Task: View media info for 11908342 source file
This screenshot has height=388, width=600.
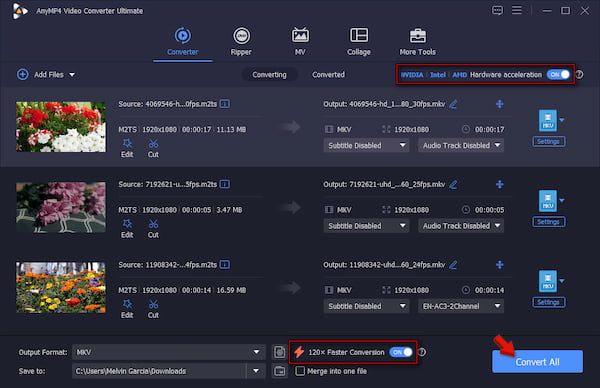Action: [x=225, y=264]
